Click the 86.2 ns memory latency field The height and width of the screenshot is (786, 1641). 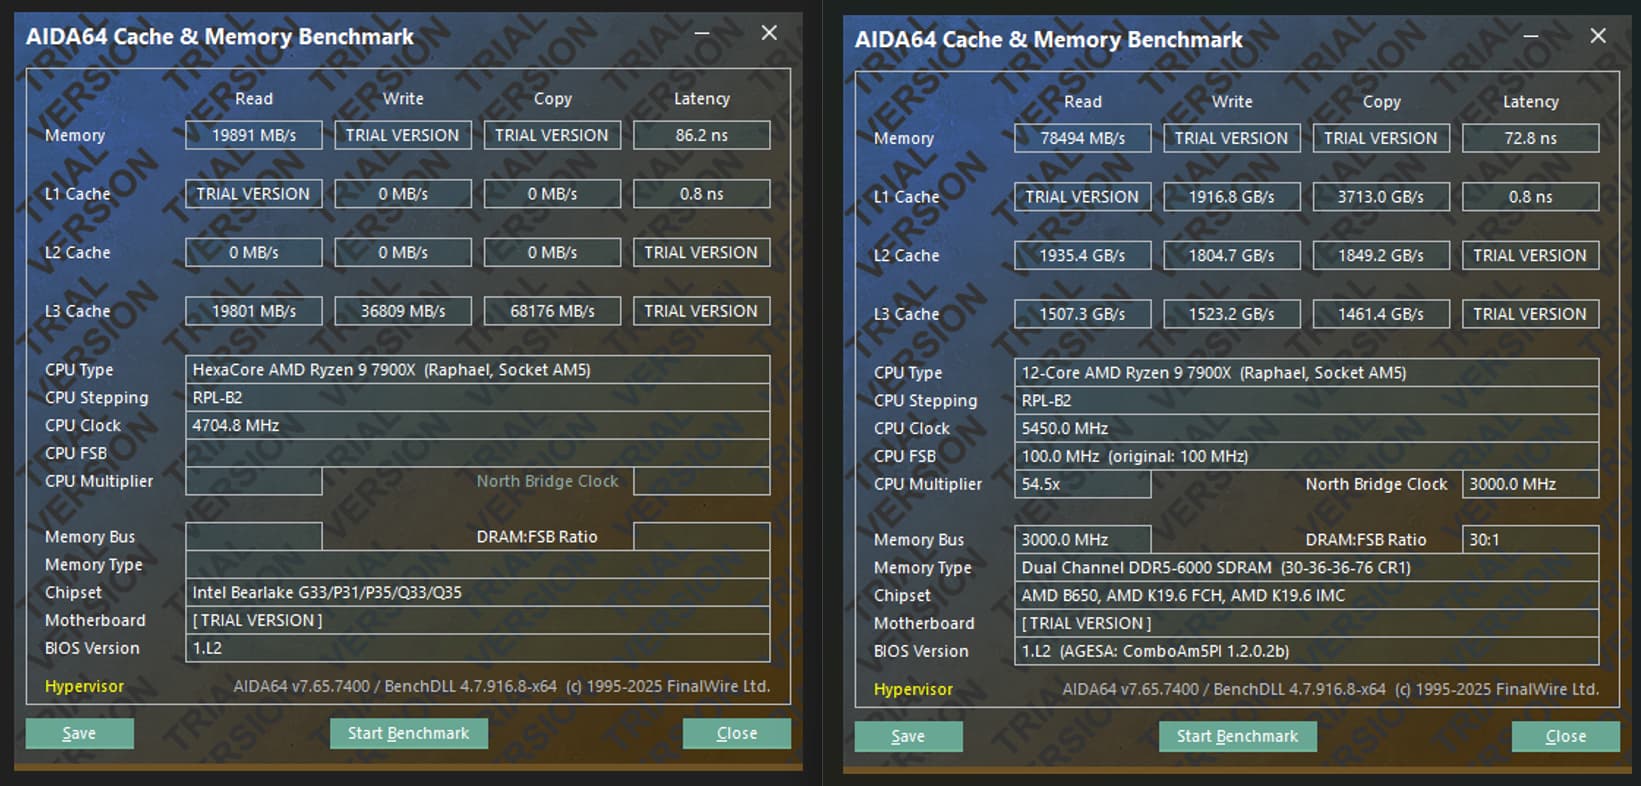(701, 135)
